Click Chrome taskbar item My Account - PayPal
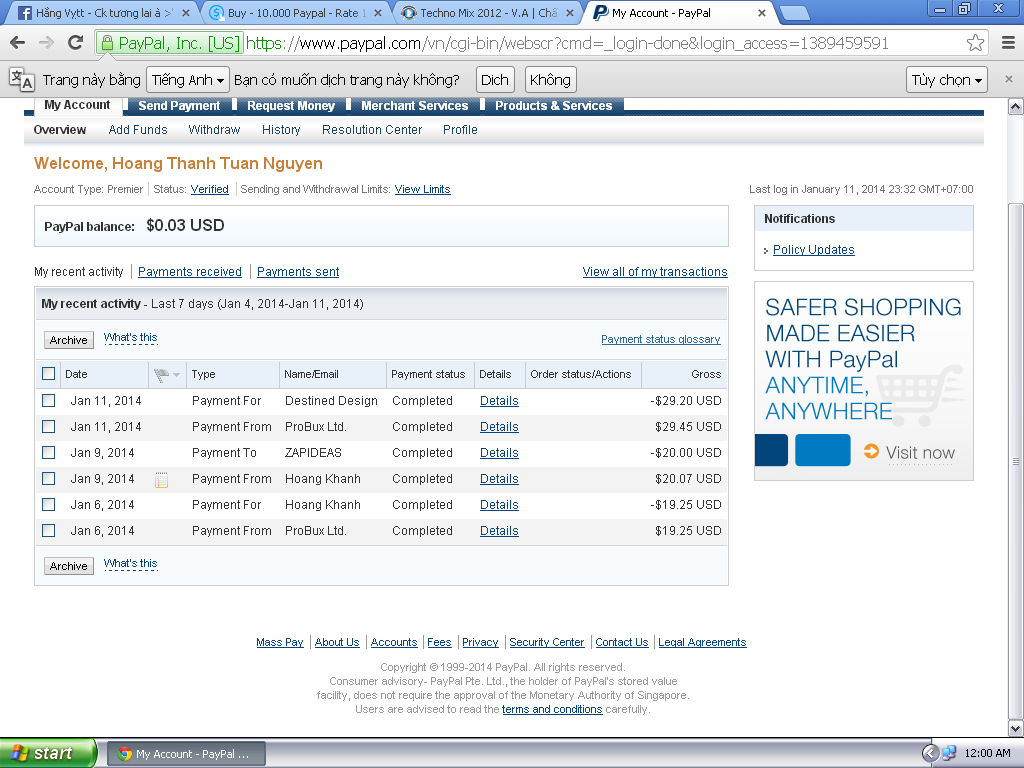This screenshot has width=1024, height=768. click(186, 754)
